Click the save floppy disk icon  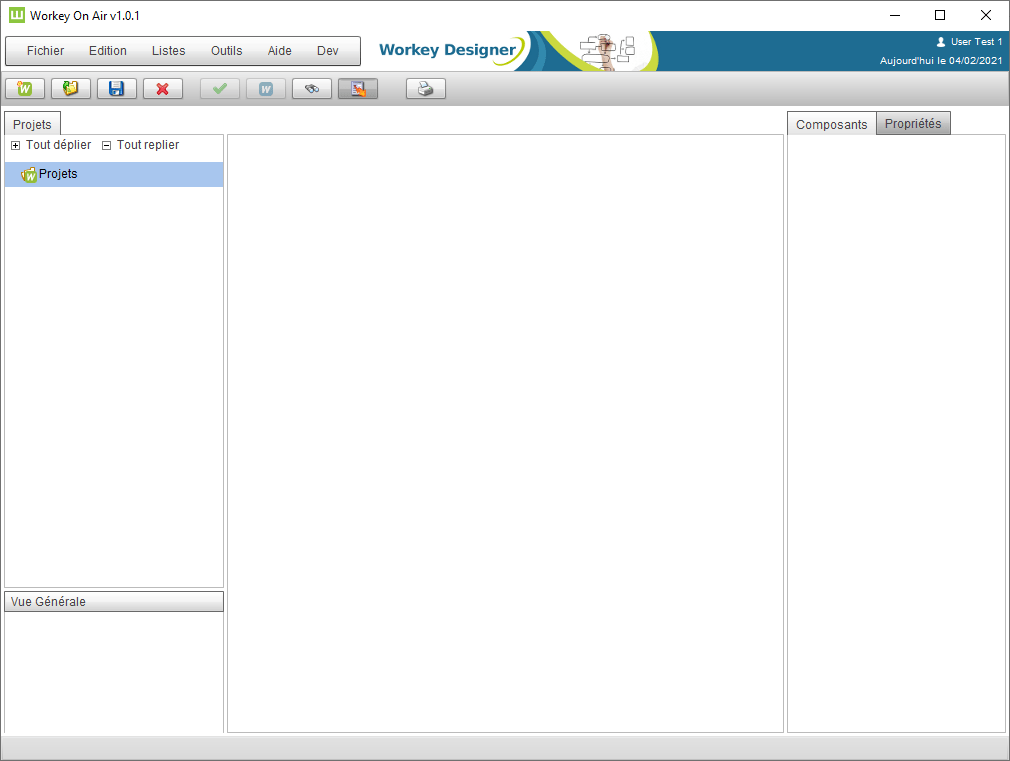point(117,89)
